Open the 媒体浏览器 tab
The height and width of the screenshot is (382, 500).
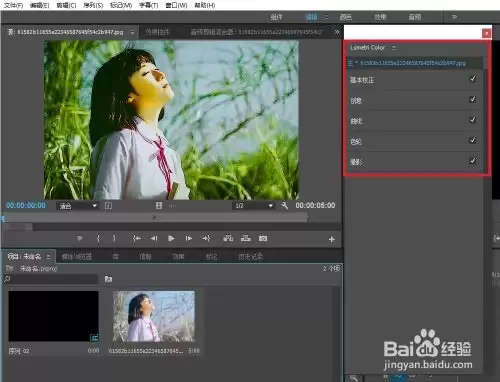[77, 256]
